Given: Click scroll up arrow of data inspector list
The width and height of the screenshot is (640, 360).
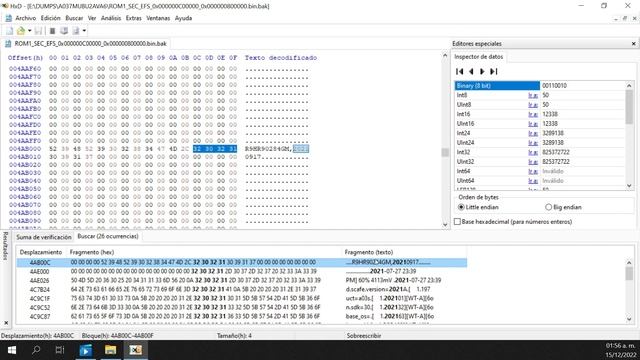Looking at the screenshot, I should click(x=629, y=85).
